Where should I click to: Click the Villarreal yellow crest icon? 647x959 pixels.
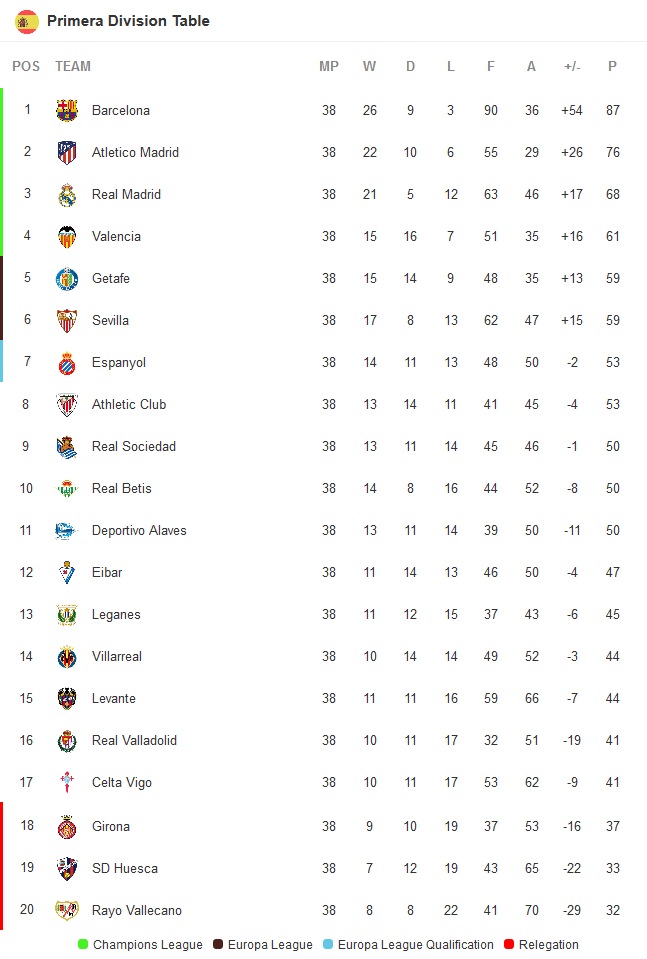tap(67, 656)
